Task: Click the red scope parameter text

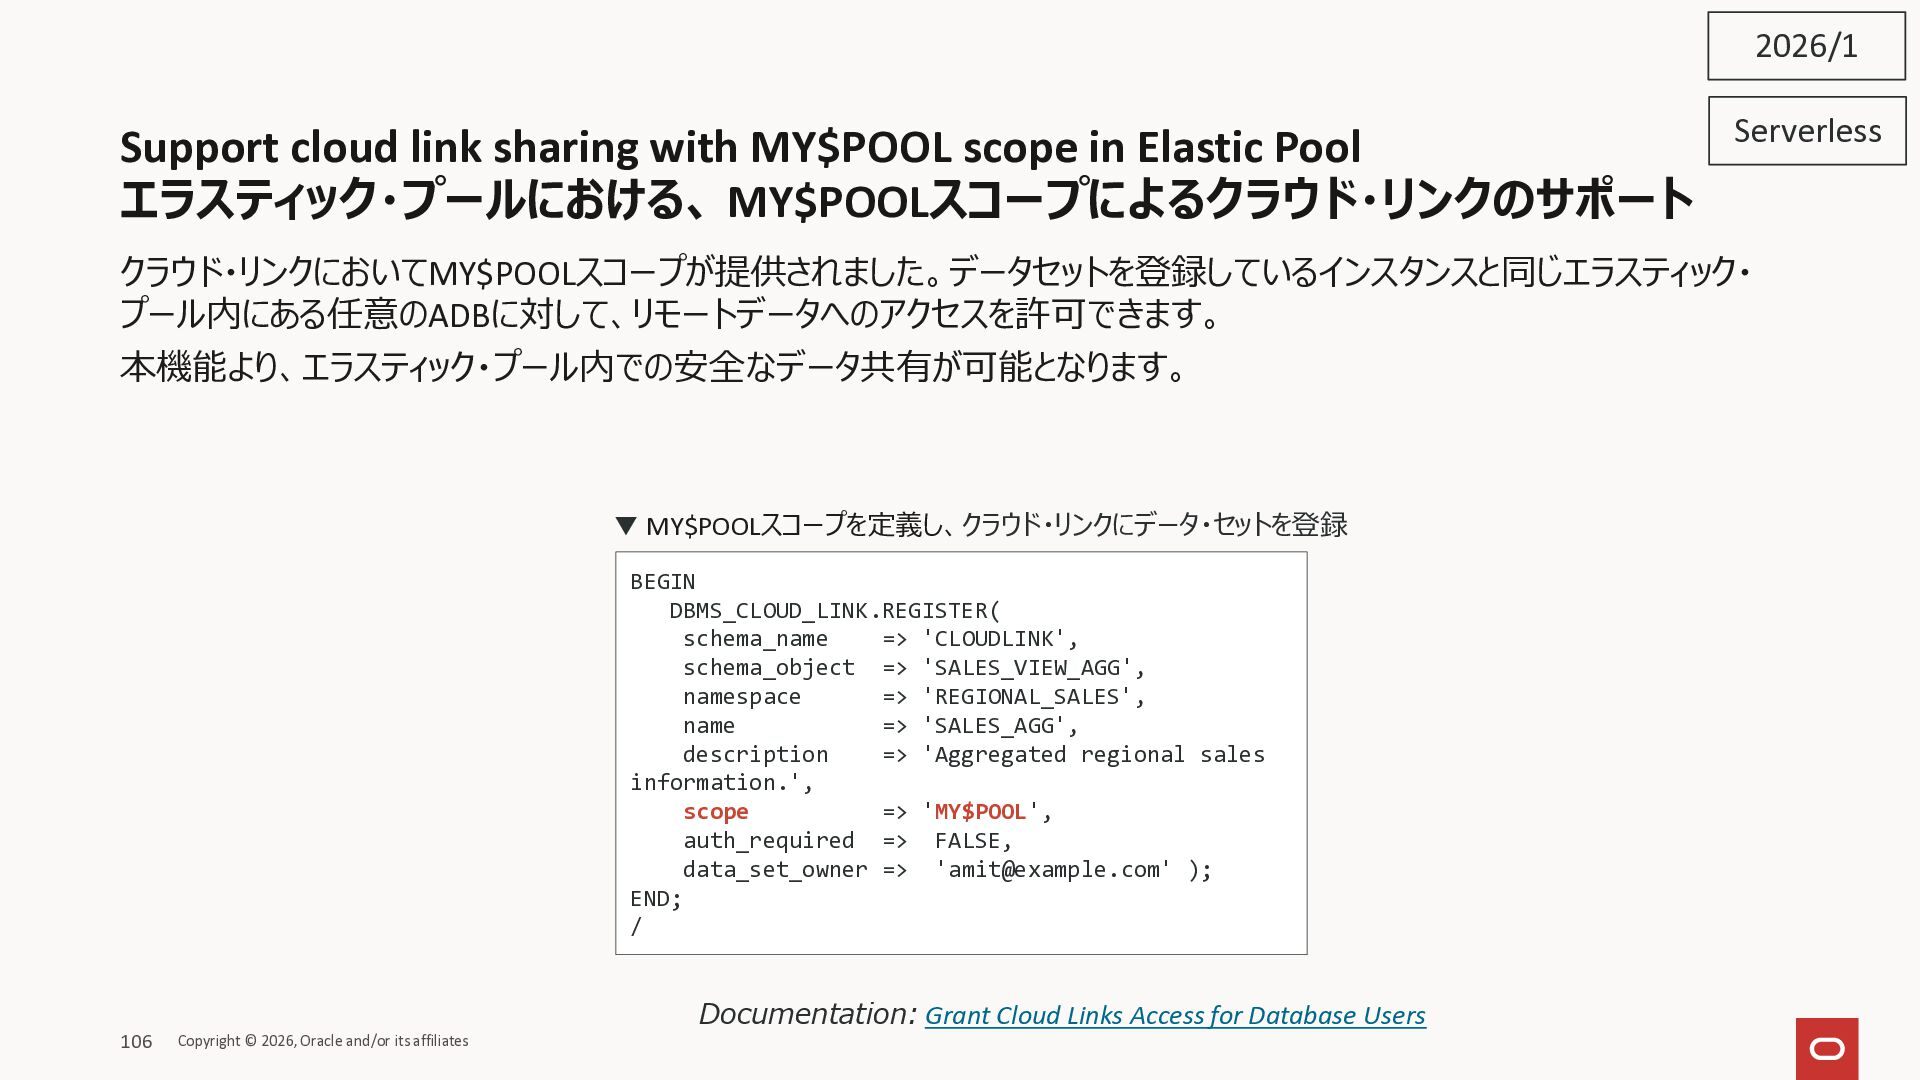Action: 715,812
